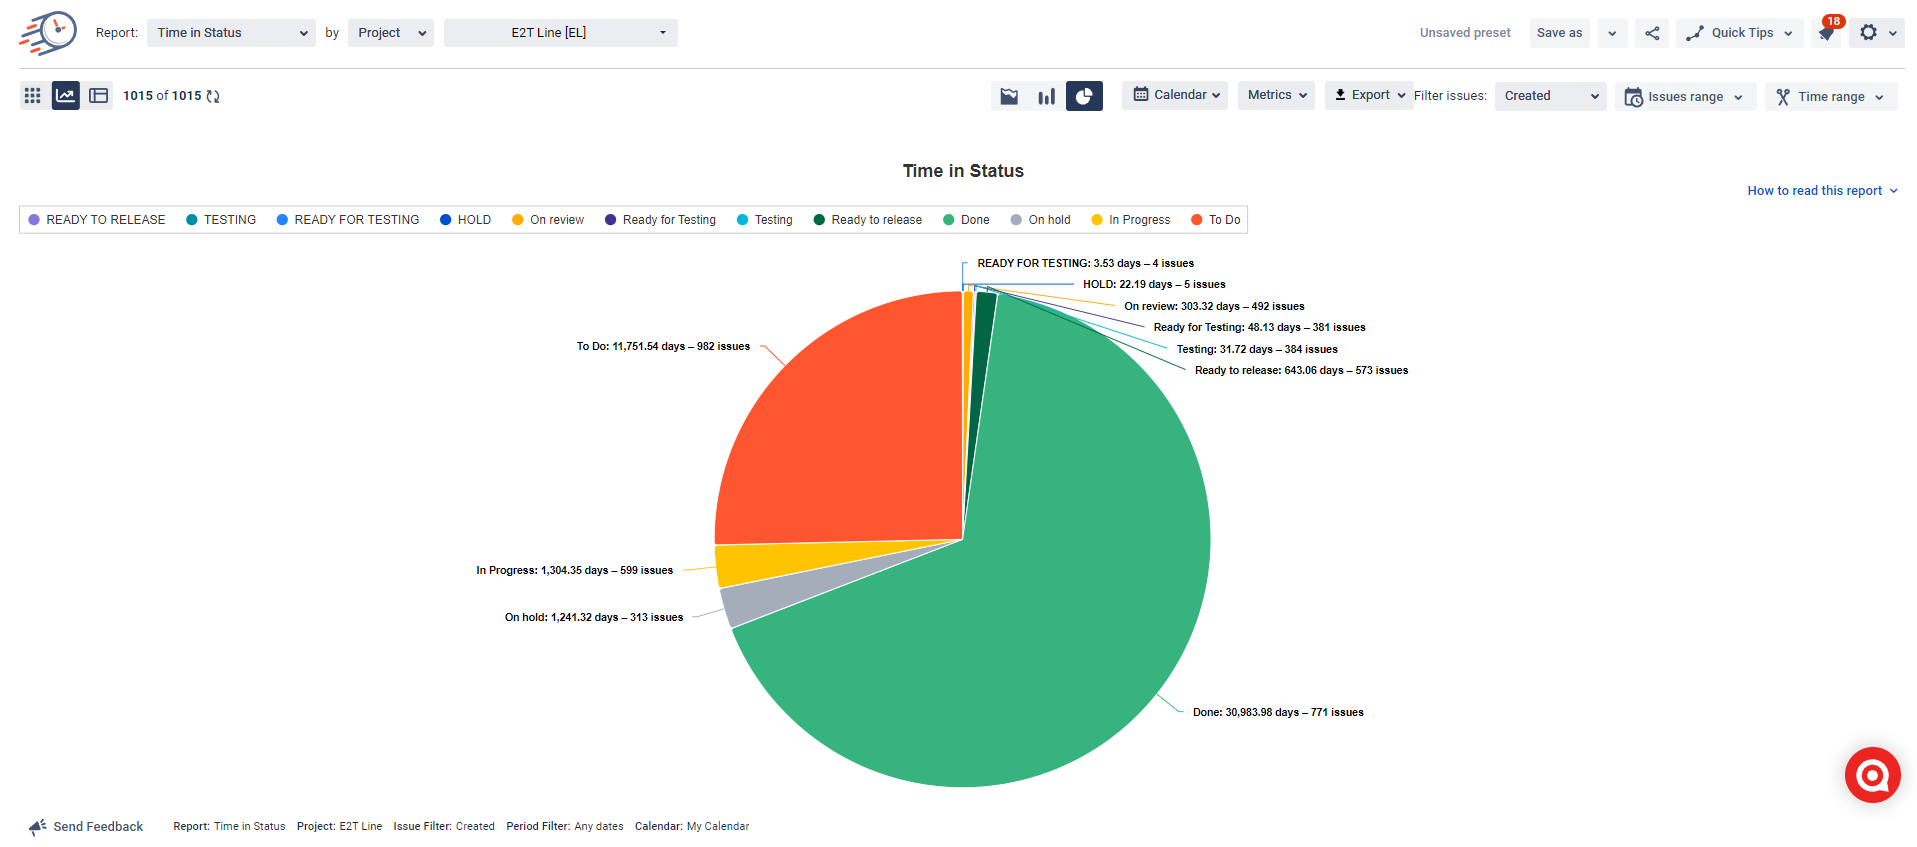This screenshot has width=1917, height=847.
Task: Switch to grid view icon
Action: coord(33,96)
